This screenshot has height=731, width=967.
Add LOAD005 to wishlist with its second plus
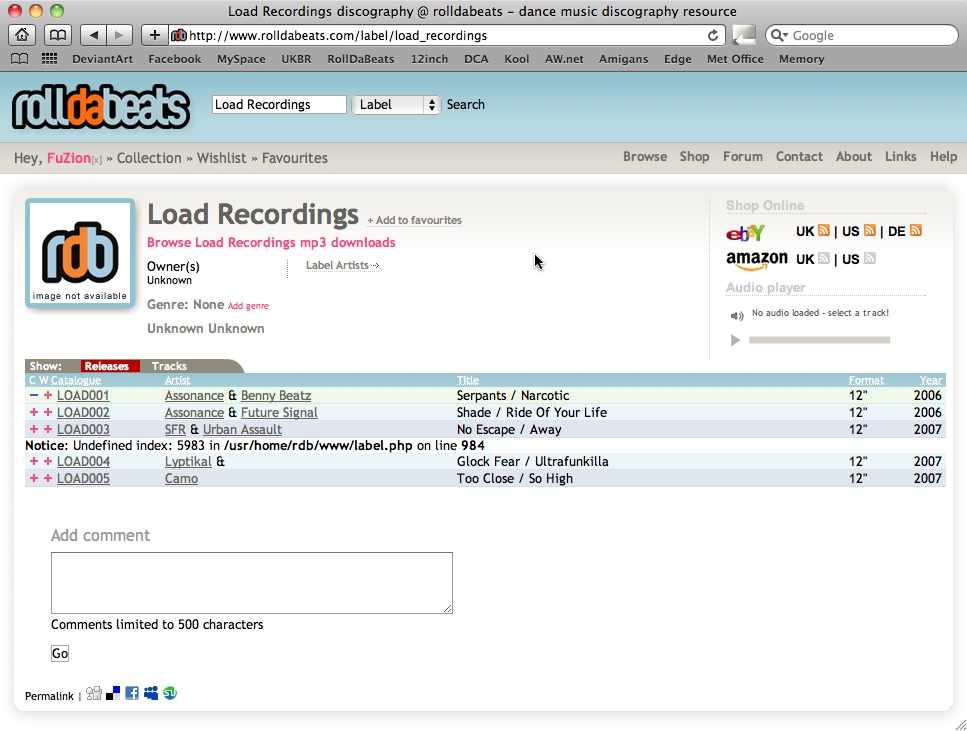click(47, 479)
